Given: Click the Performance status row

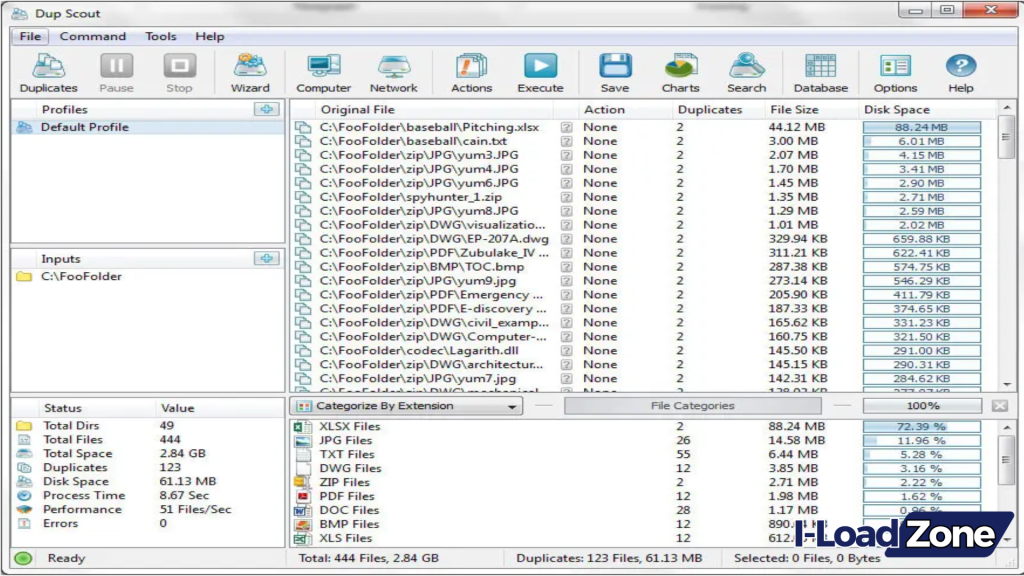Looking at the screenshot, I should (x=148, y=509).
